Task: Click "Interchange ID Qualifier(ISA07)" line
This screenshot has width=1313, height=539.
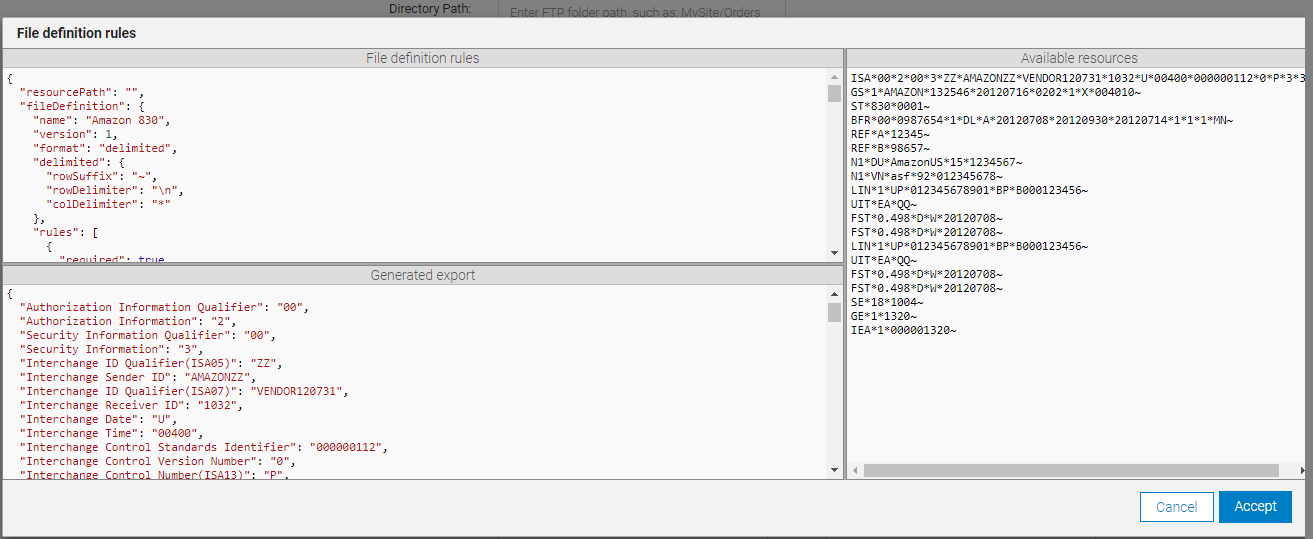Action: (x=183, y=391)
